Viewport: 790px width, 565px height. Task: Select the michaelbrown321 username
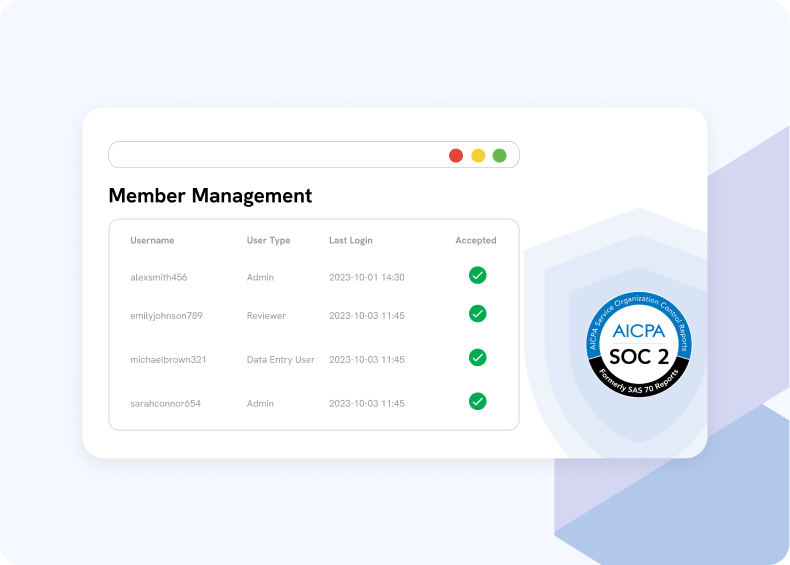(168, 359)
